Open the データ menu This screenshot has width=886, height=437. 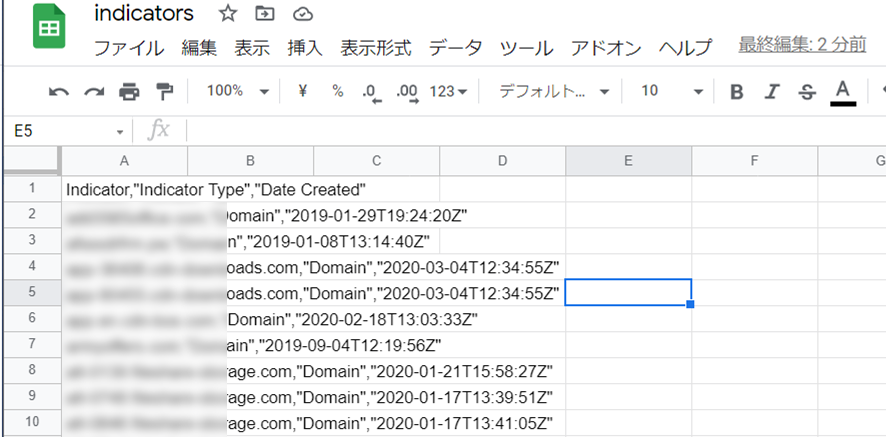pyautogui.click(x=455, y=47)
